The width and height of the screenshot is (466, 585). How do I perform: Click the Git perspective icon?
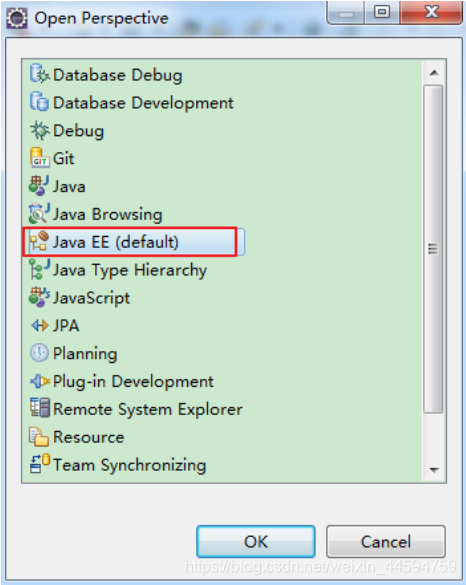click(x=40, y=158)
